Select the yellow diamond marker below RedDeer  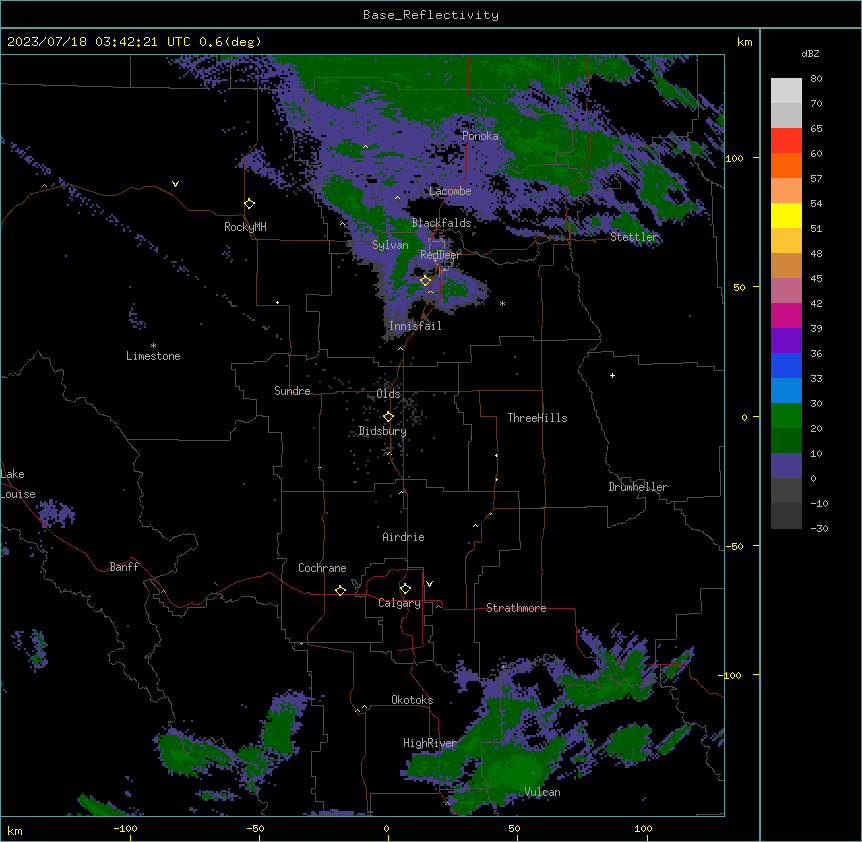(x=426, y=281)
